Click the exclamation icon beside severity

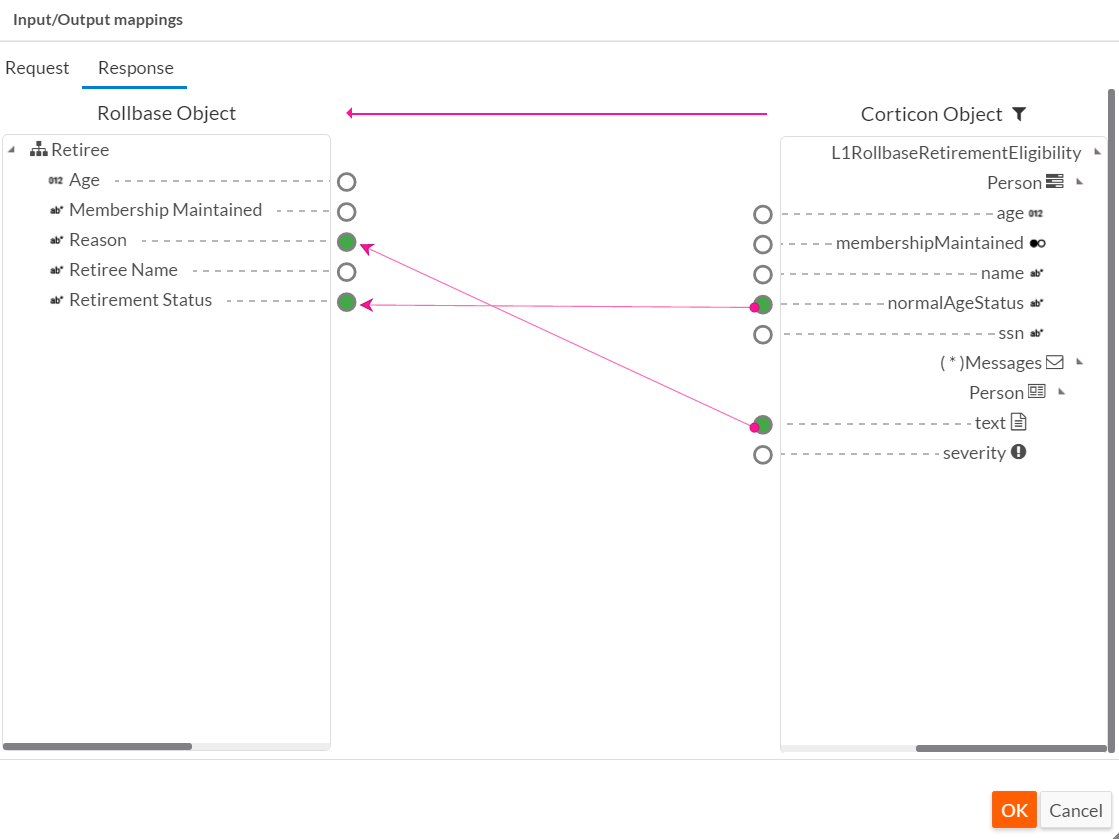pos(1019,452)
